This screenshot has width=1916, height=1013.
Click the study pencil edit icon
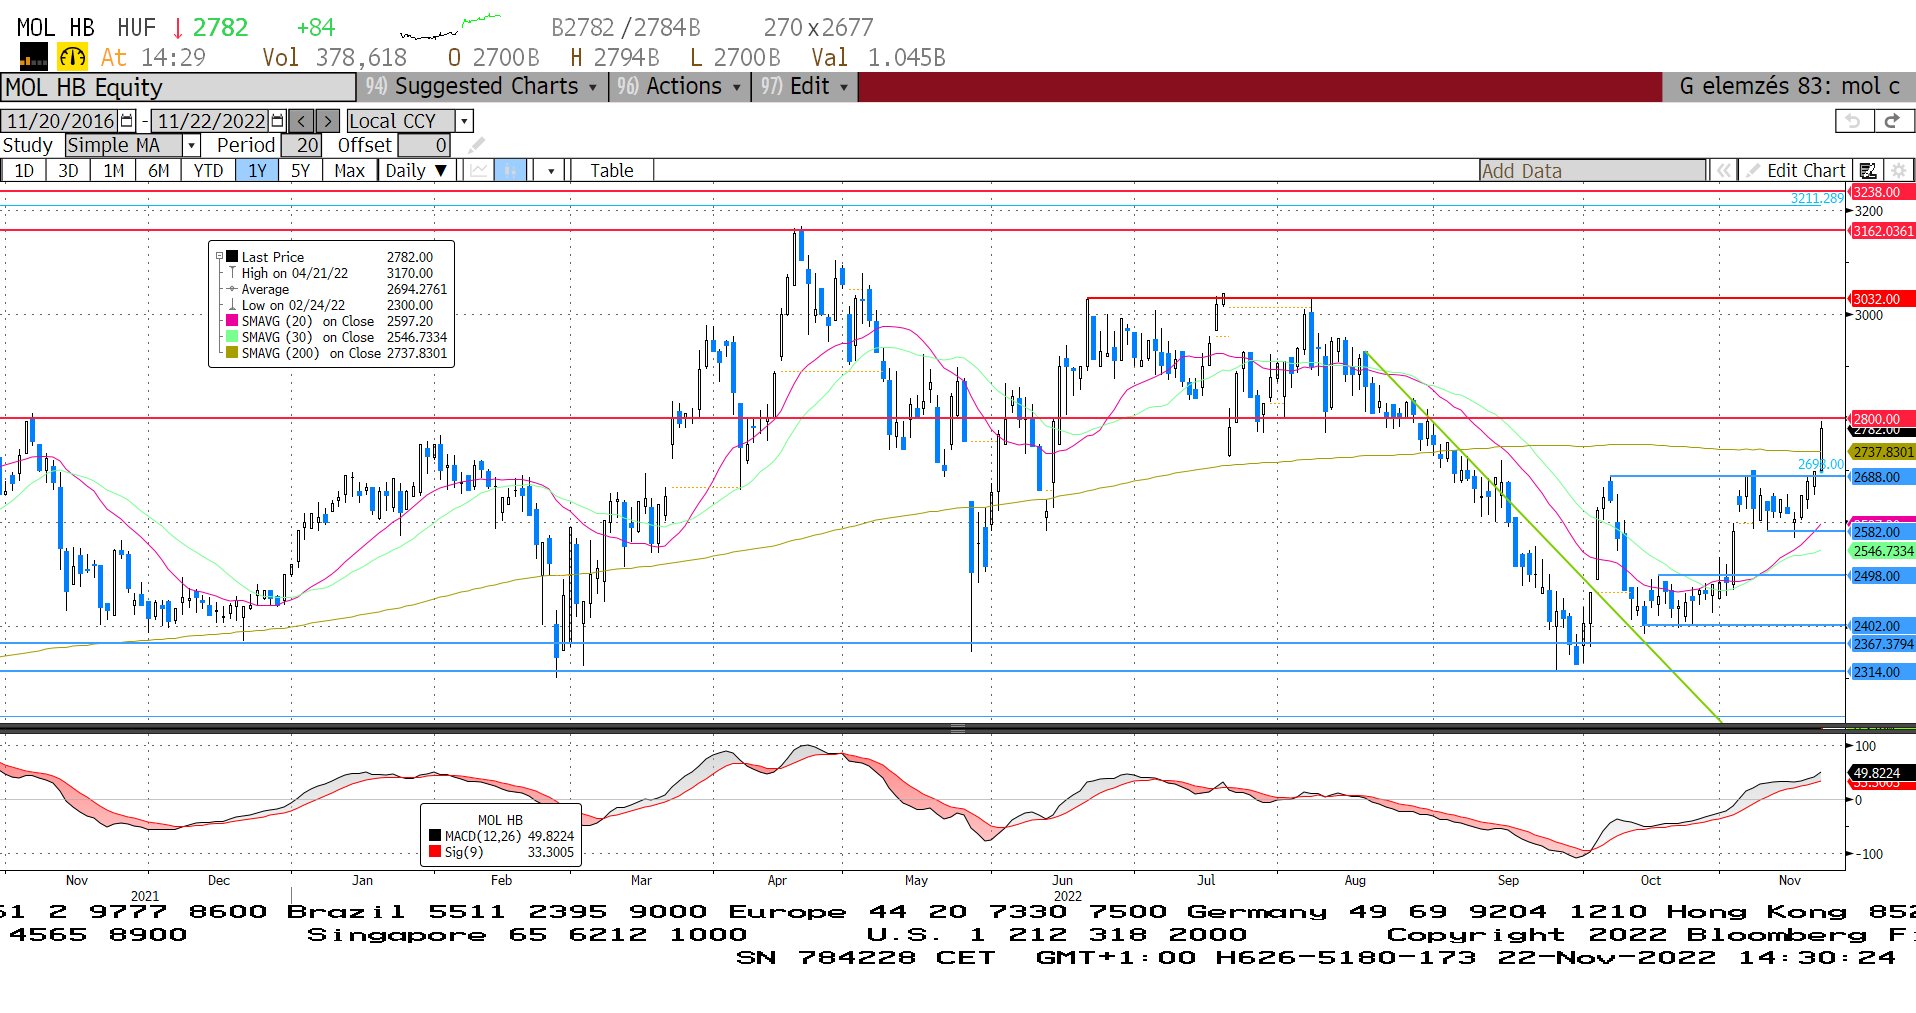pyautogui.click(x=476, y=146)
